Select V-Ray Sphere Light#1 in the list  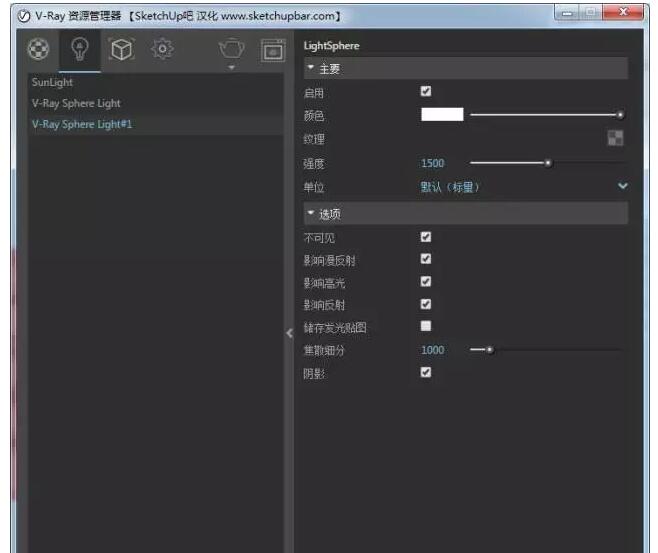pyautogui.click(x=156, y=124)
